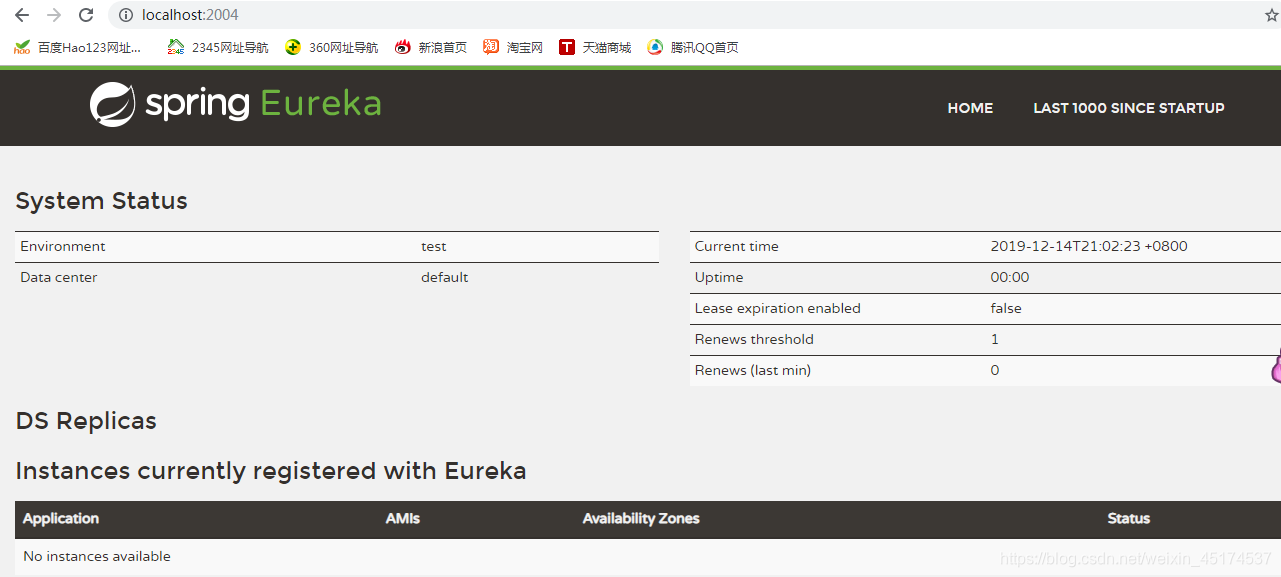Click the AMIs column header
Viewport: 1281px width, 577px height.
click(x=403, y=519)
